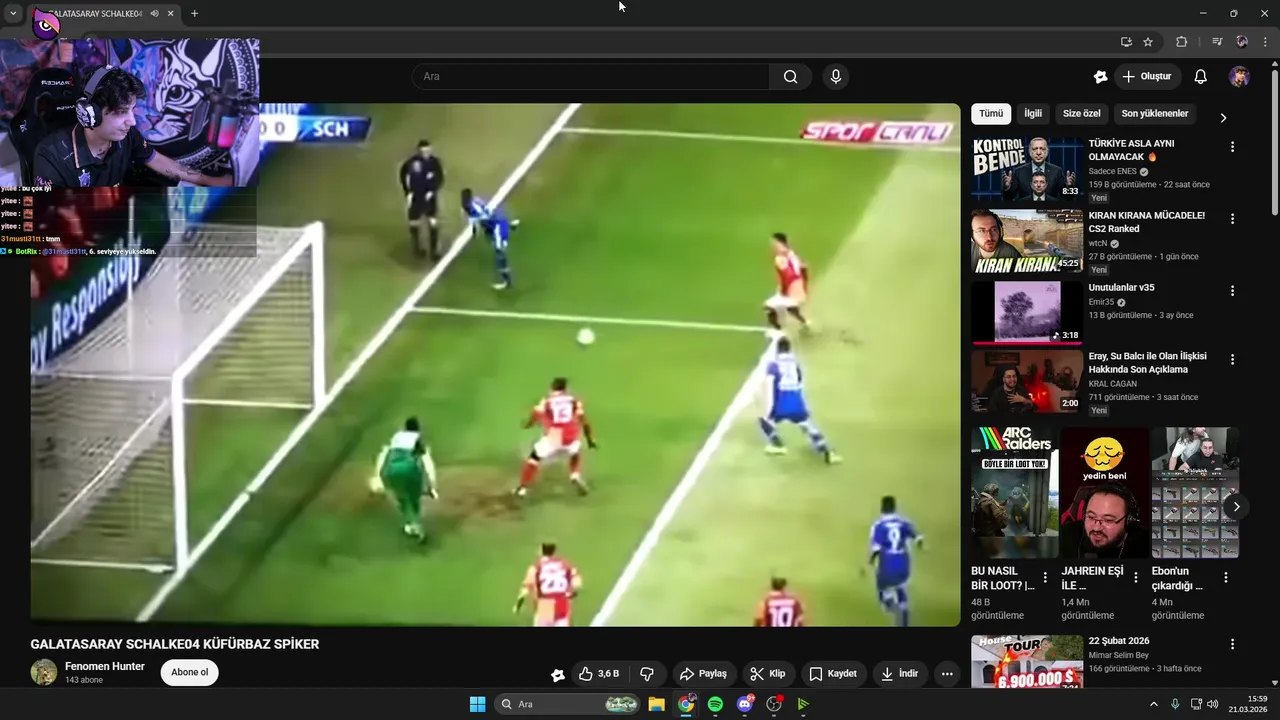1280x720 pixels.
Task: Select the İlgili filter chip
Action: (x=1033, y=114)
